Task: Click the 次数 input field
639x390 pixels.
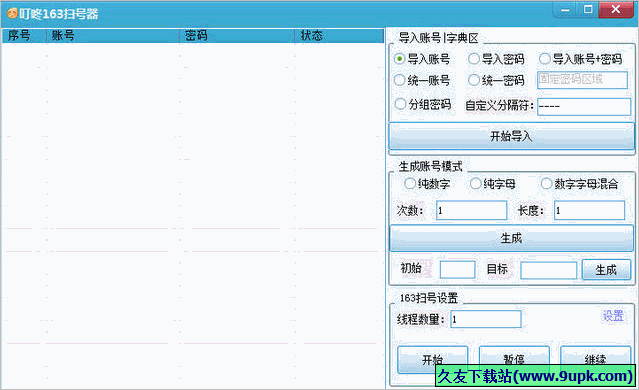Action: point(472,210)
